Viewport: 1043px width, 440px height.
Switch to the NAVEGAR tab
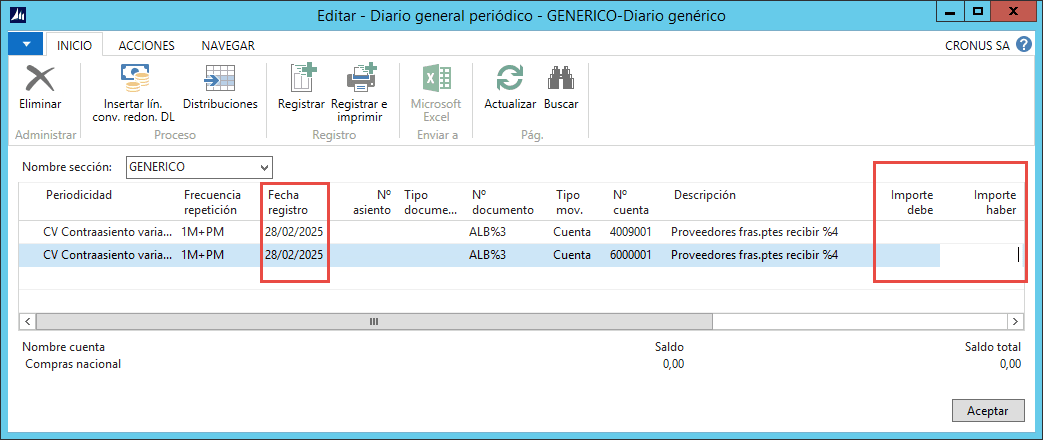228,45
